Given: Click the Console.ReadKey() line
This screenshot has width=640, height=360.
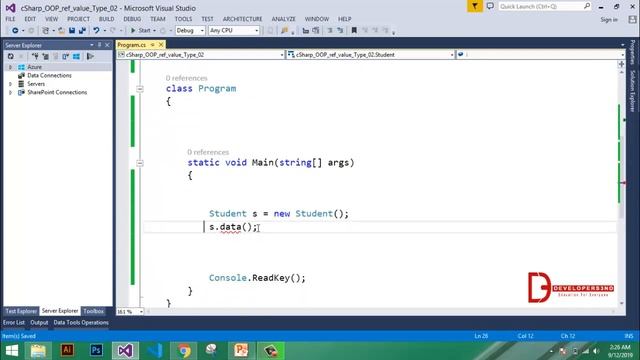Looking at the screenshot, I should pyautogui.click(x=257, y=278).
